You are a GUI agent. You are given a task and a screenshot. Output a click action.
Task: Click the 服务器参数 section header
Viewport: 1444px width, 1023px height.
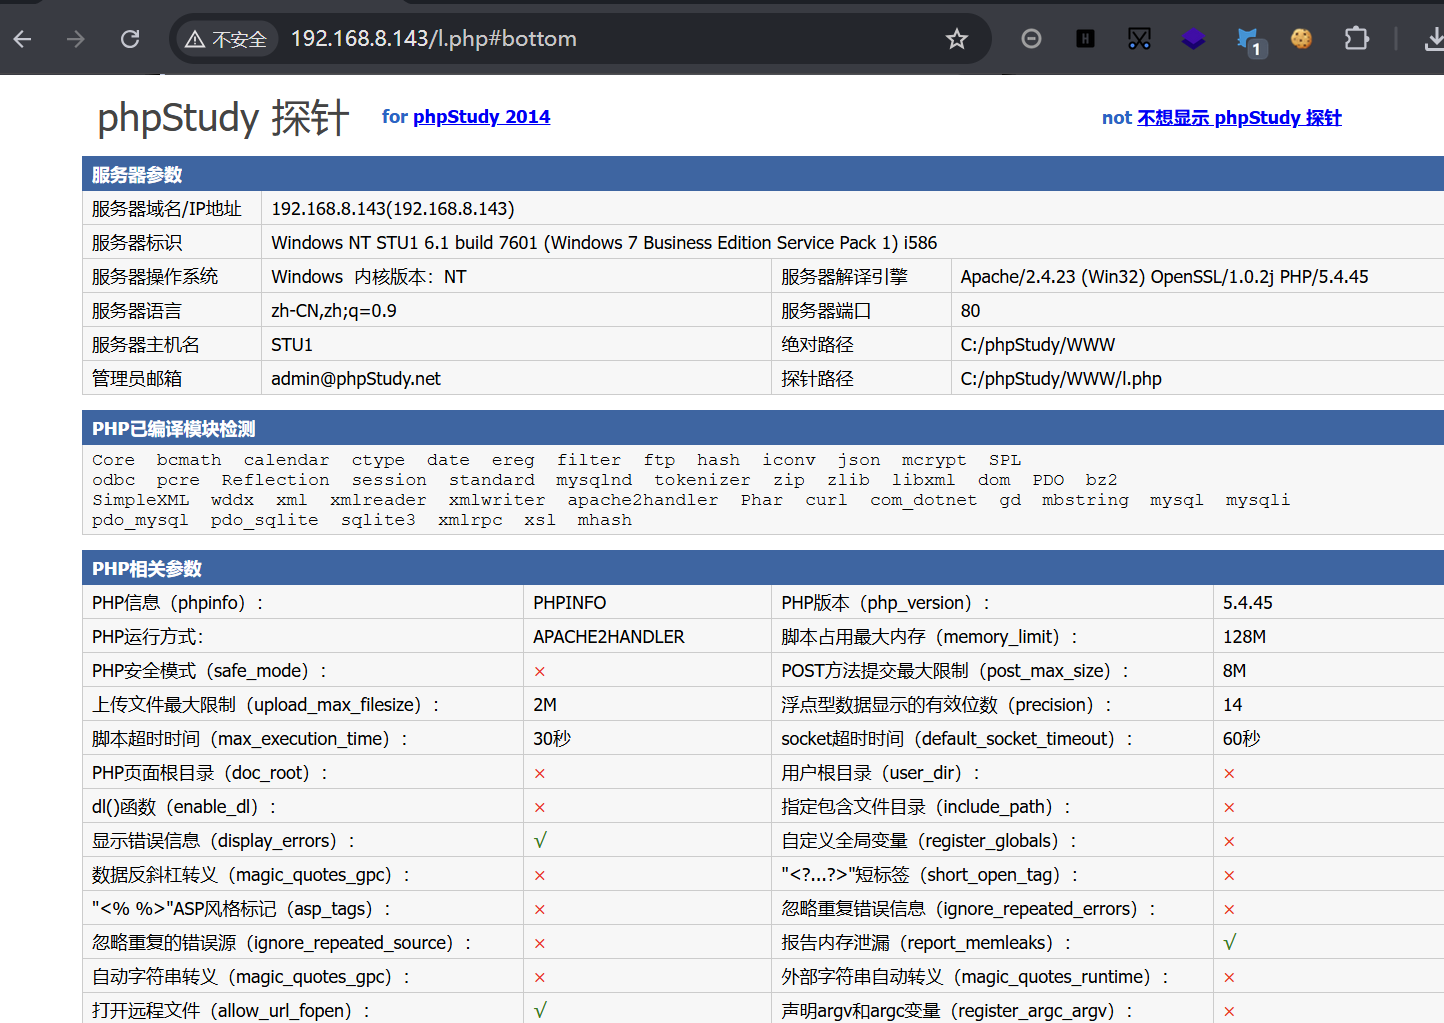tap(763, 174)
